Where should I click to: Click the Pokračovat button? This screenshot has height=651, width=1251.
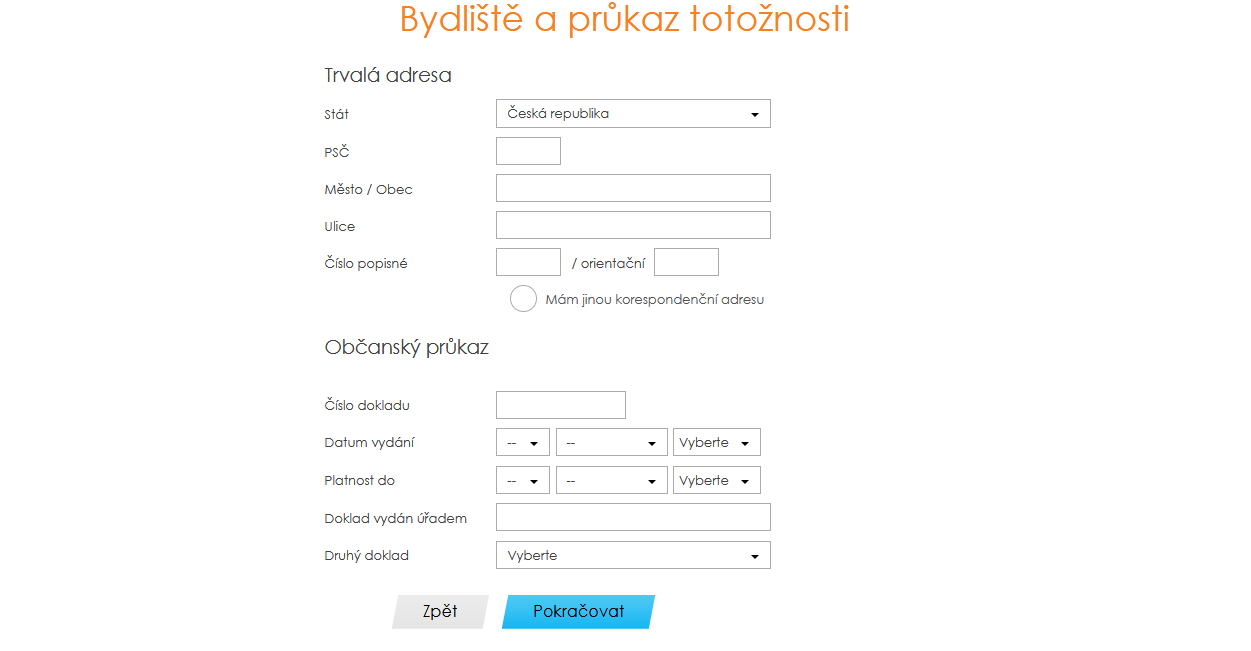[x=578, y=611]
